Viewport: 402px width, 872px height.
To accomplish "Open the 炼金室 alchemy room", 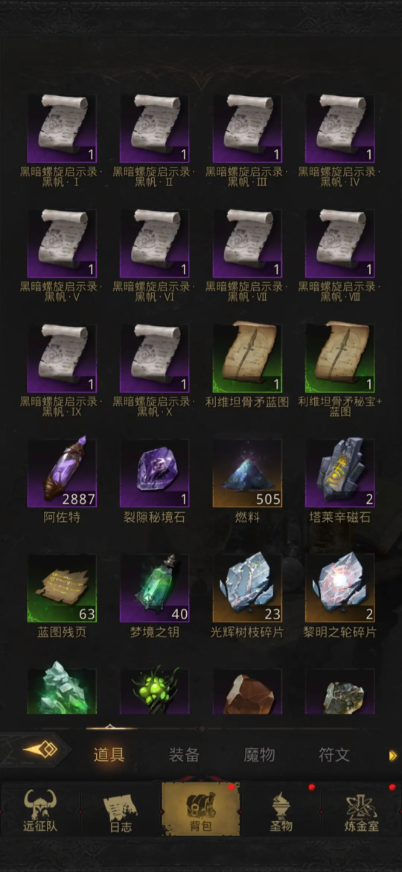I will pos(361,810).
